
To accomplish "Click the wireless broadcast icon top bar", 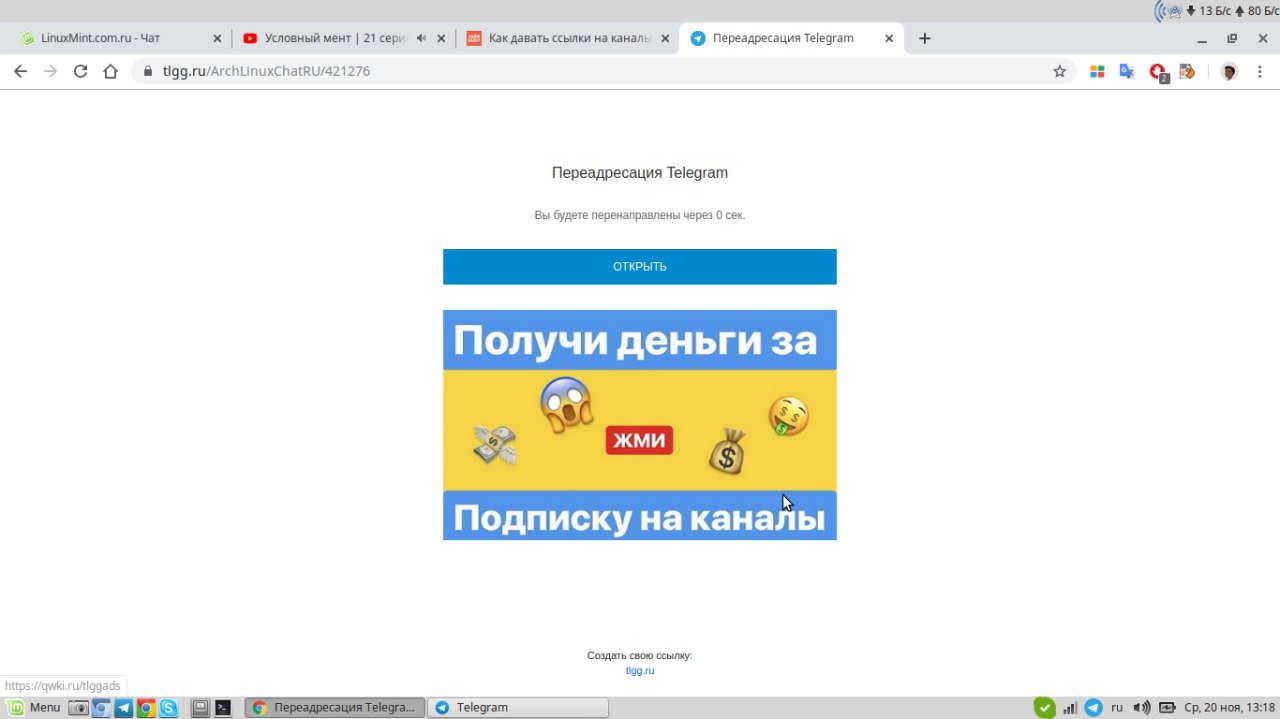I will pos(1168,11).
